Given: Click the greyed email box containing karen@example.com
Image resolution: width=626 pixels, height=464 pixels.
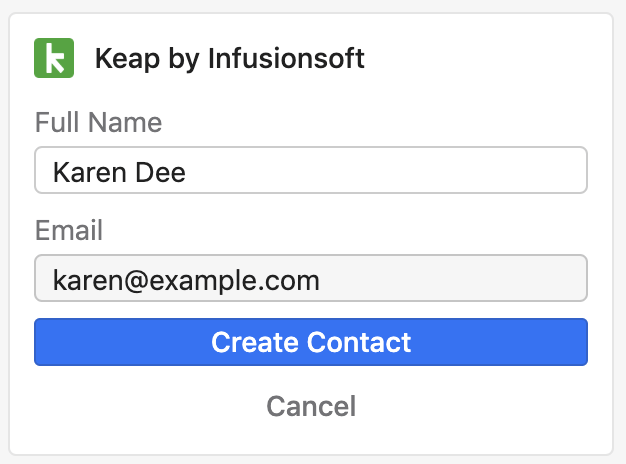Looking at the screenshot, I should 311,278.
